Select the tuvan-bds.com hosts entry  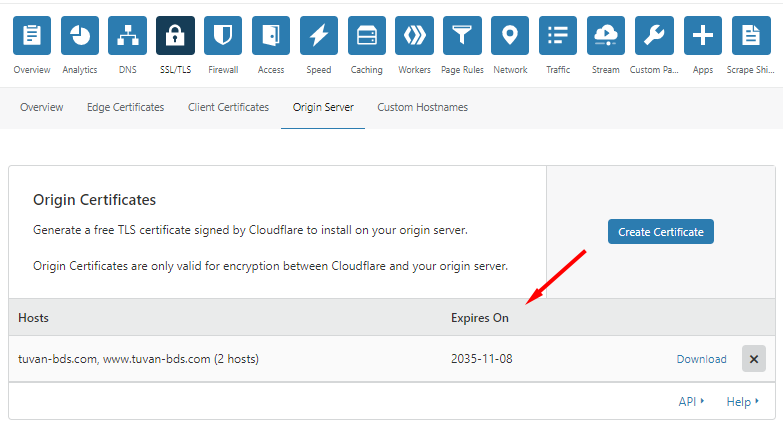138,359
